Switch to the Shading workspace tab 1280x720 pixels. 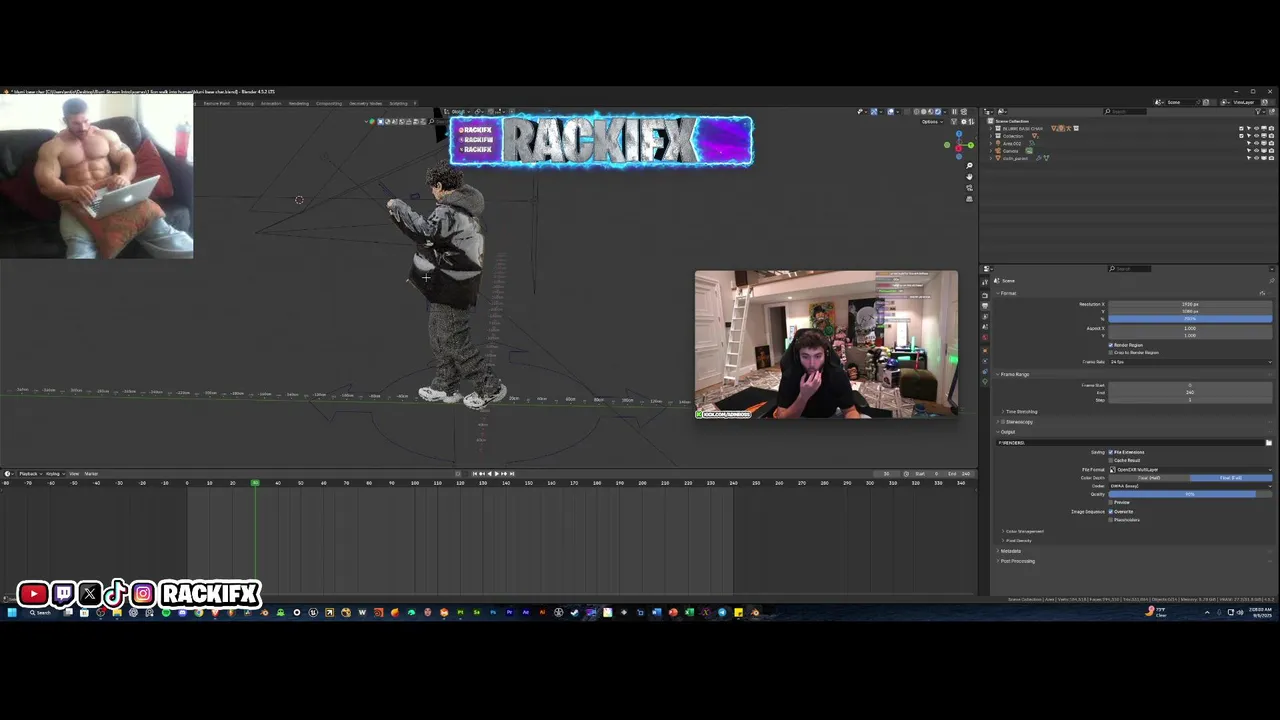click(245, 103)
